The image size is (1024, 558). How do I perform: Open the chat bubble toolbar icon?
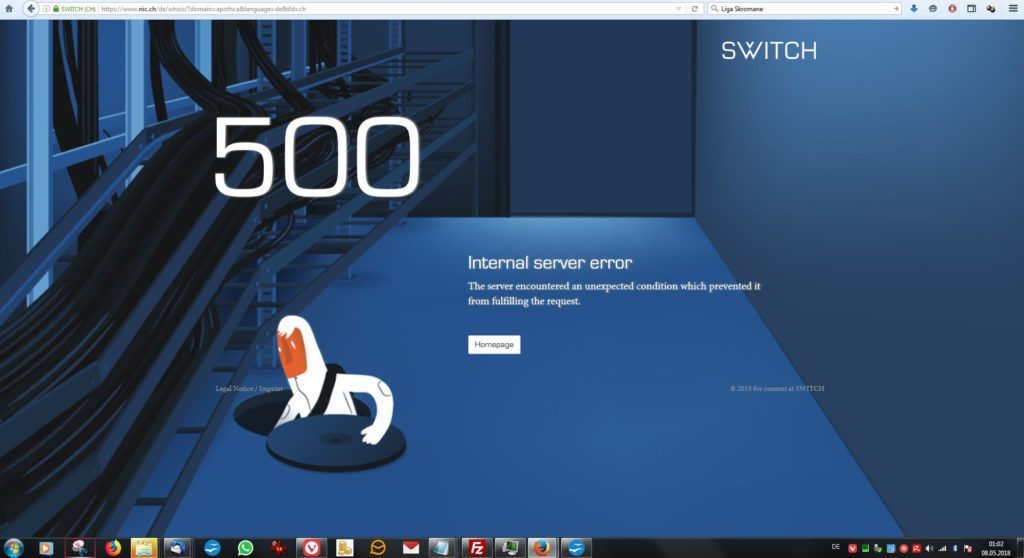[x=933, y=8]
